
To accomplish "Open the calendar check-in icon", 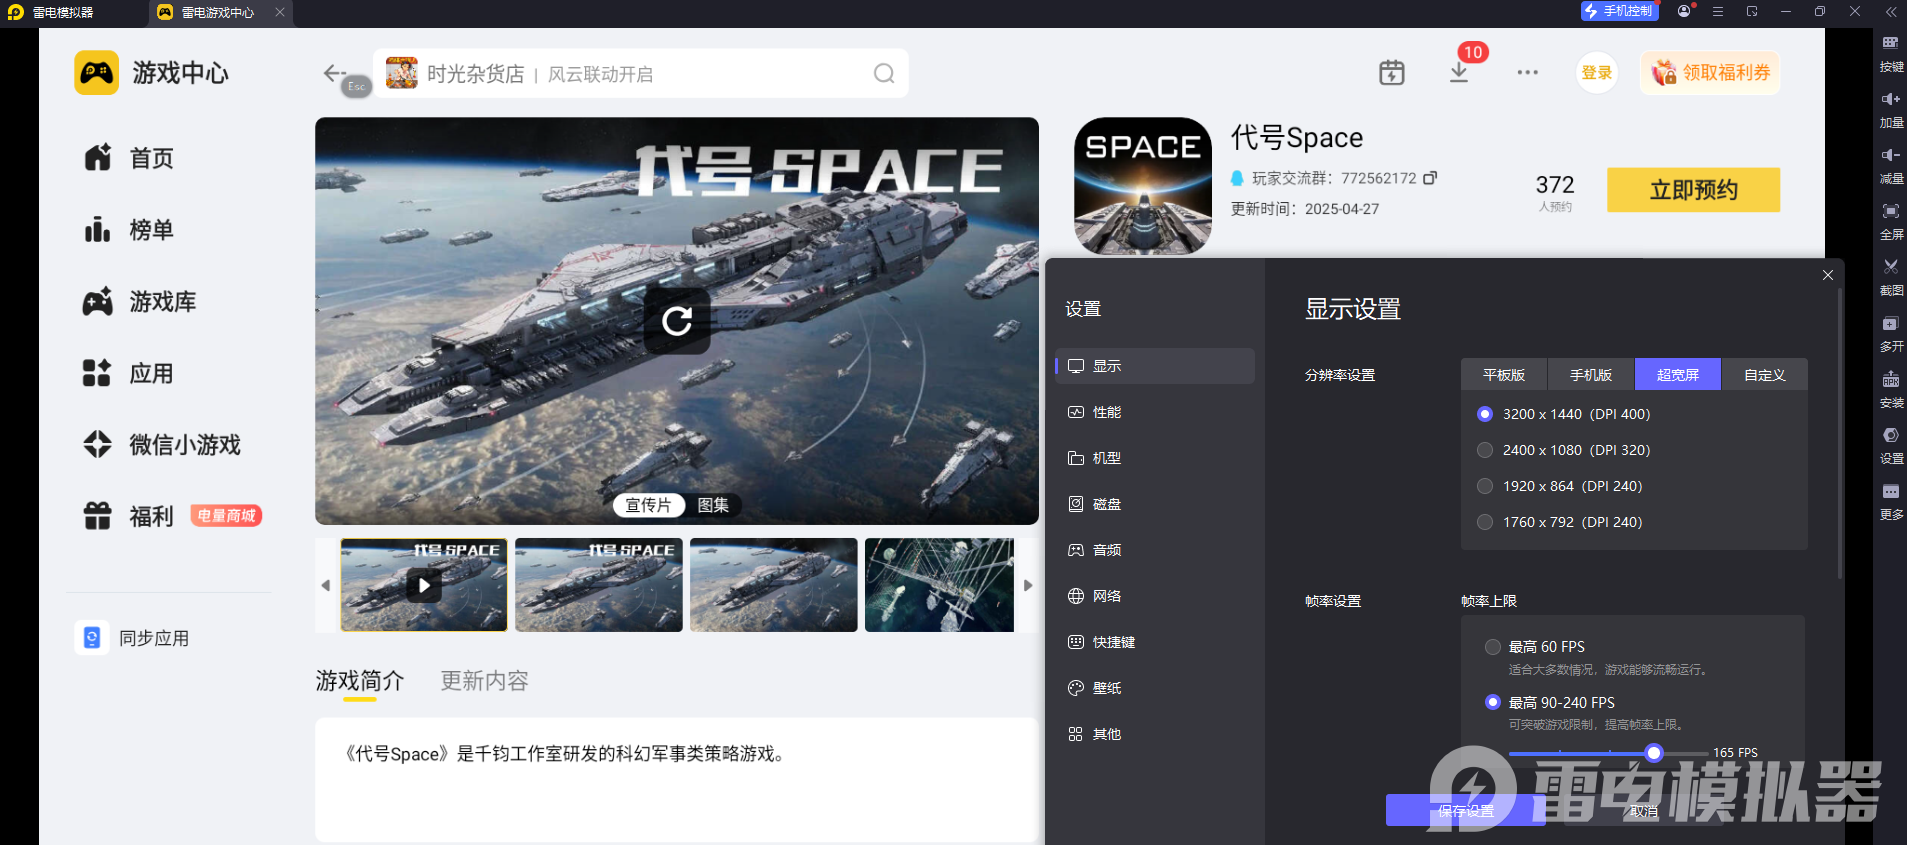I will (x=1391, y=73).
